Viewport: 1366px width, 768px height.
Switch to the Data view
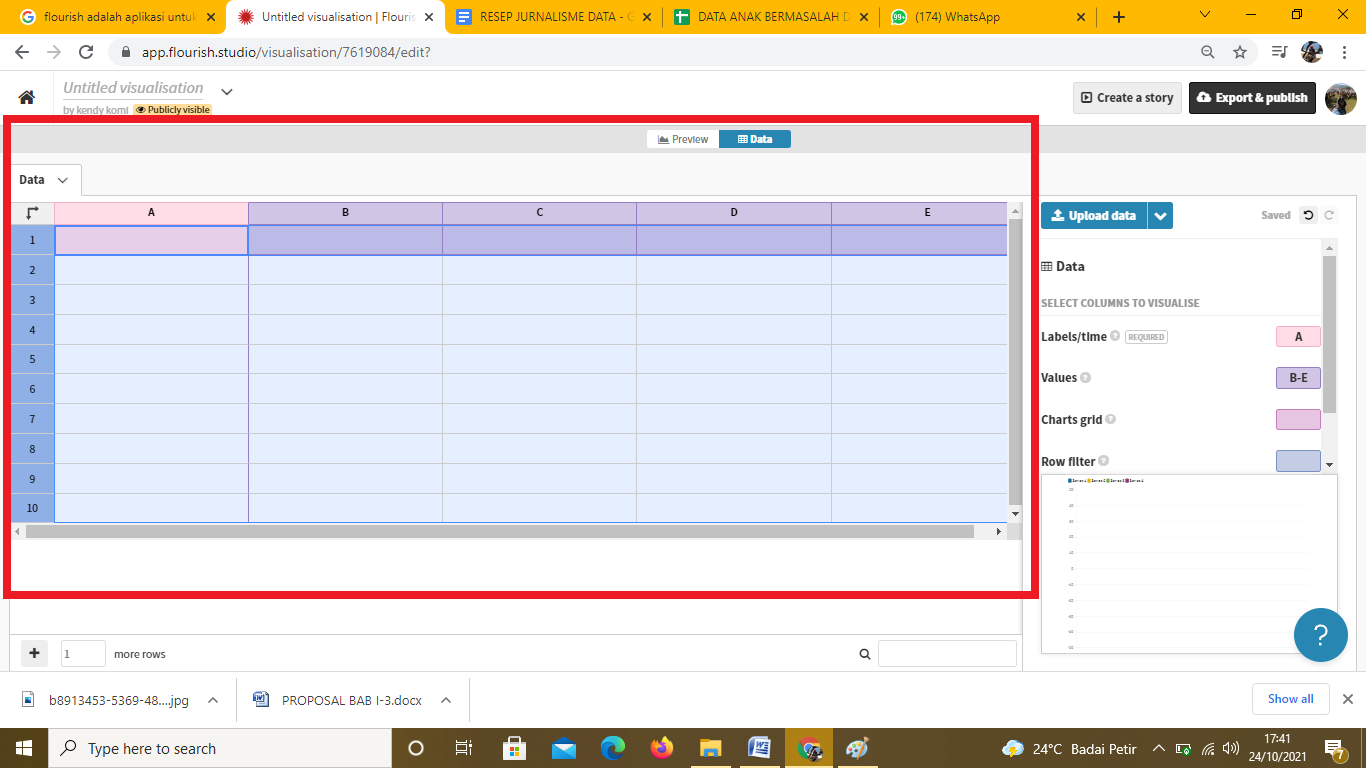[x=755, y=139]
